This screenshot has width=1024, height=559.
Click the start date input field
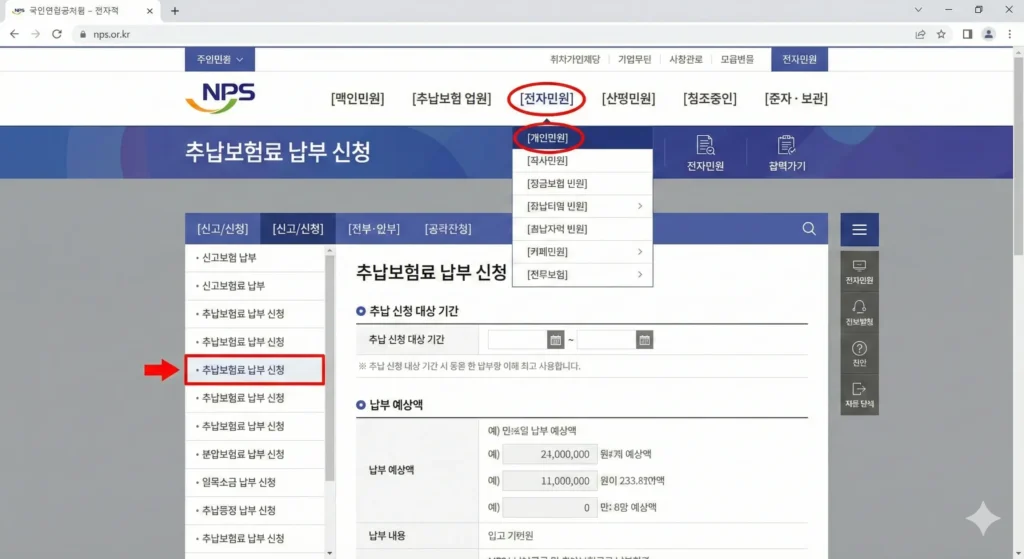pyautogui.click(x=516, y=340)
